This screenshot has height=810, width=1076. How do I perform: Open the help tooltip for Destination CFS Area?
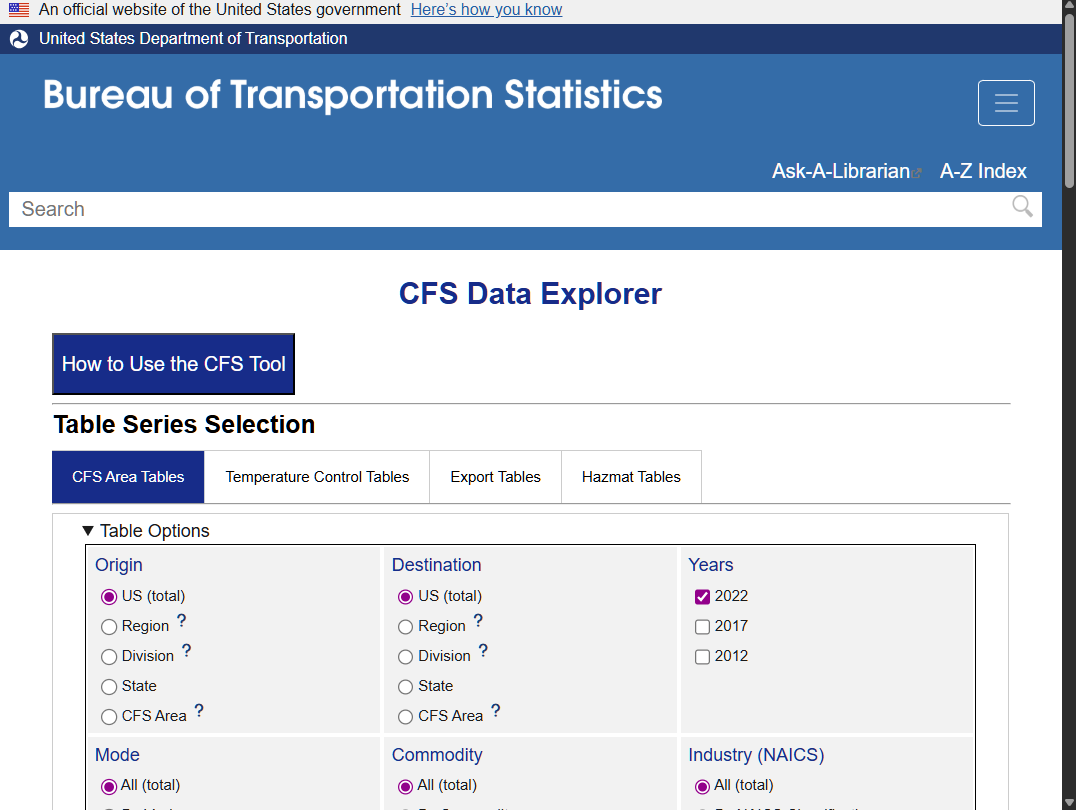click(x=496, y=710)
